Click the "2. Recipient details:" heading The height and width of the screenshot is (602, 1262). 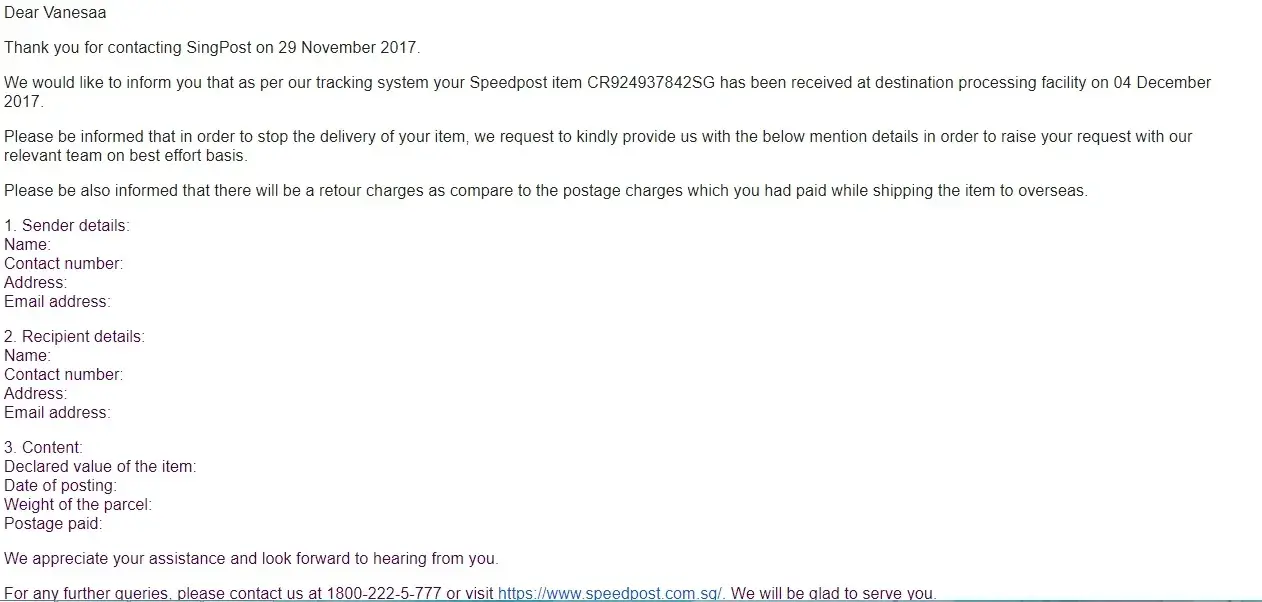pyautogui.click(x=74, y=337)
